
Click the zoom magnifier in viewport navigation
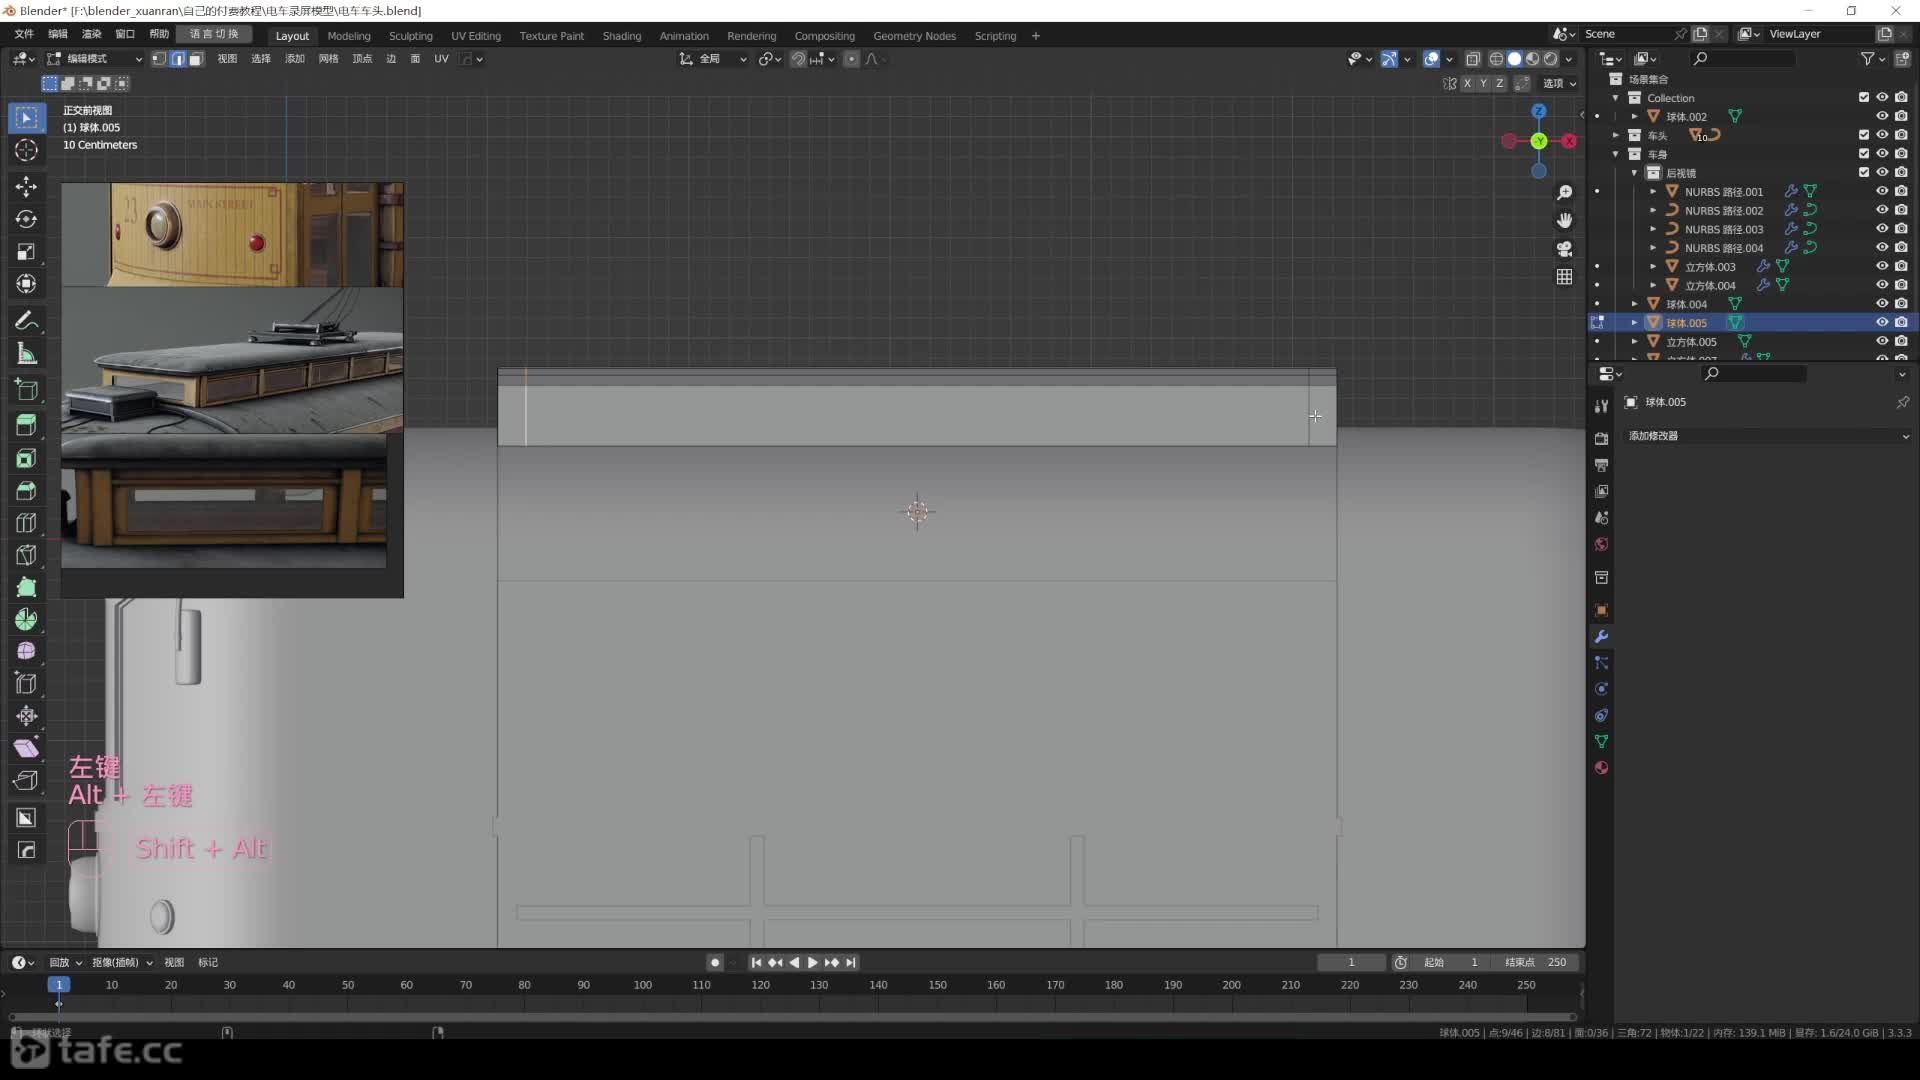1564,193
